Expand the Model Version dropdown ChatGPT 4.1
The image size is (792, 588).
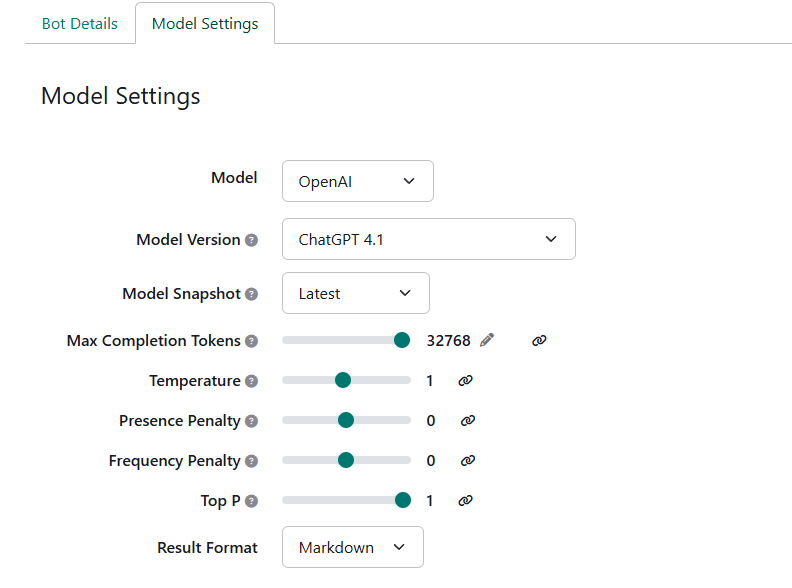[428, 239]
